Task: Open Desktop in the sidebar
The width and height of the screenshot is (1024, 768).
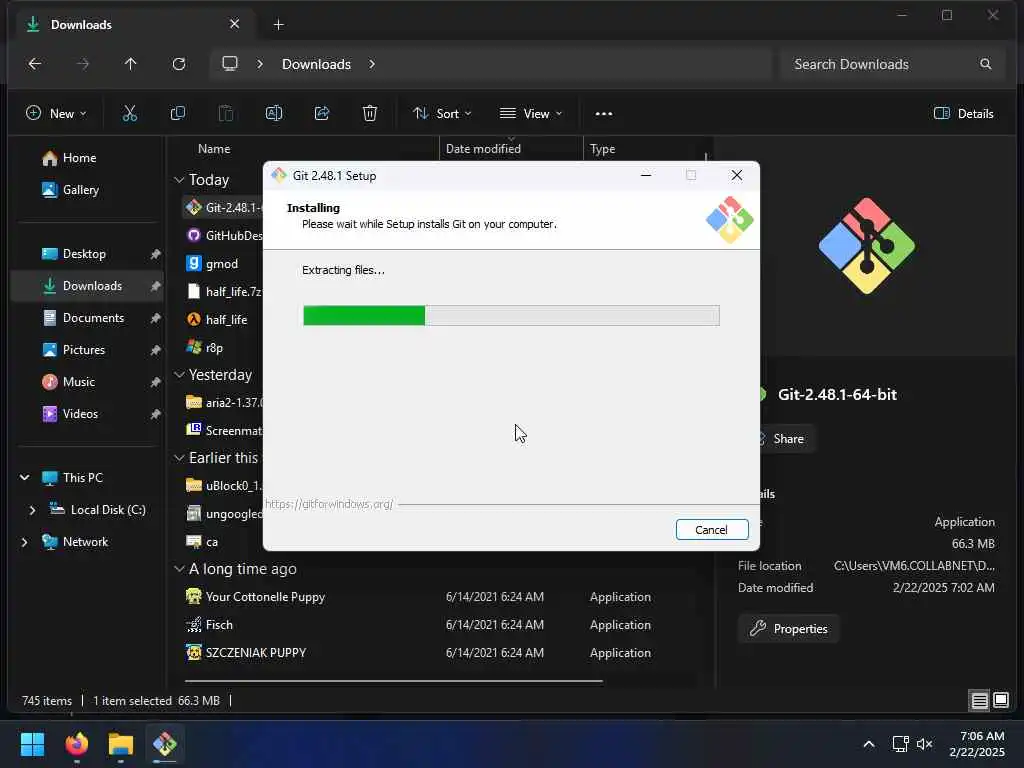Action: [86, 254]
